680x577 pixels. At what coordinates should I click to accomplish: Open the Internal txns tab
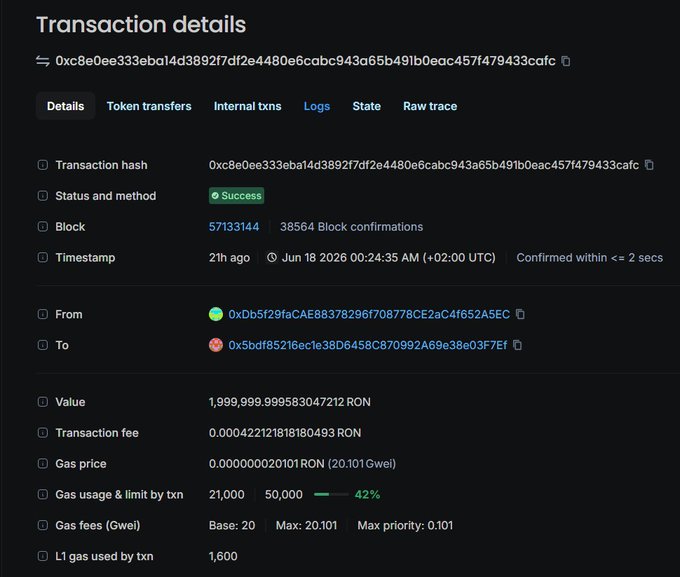pyautogui.click(x=247, y=106)
